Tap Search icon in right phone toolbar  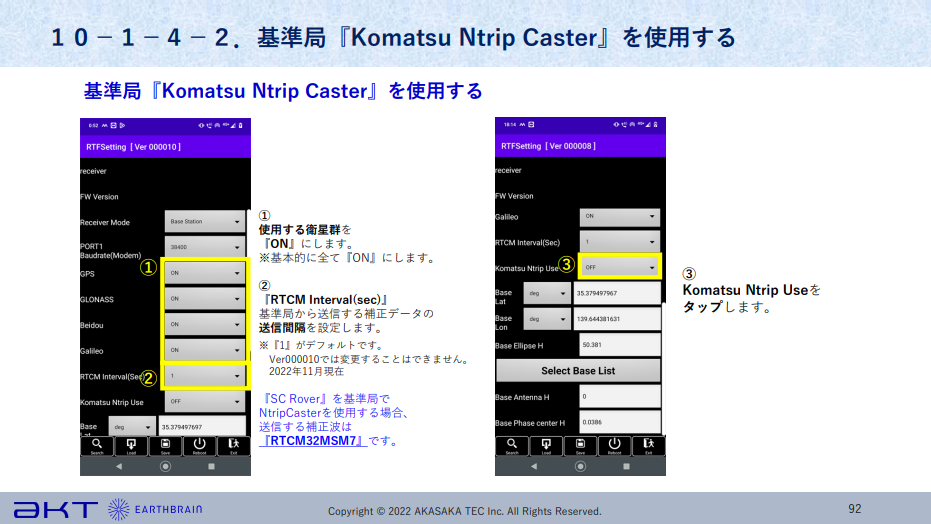(512, 446)
